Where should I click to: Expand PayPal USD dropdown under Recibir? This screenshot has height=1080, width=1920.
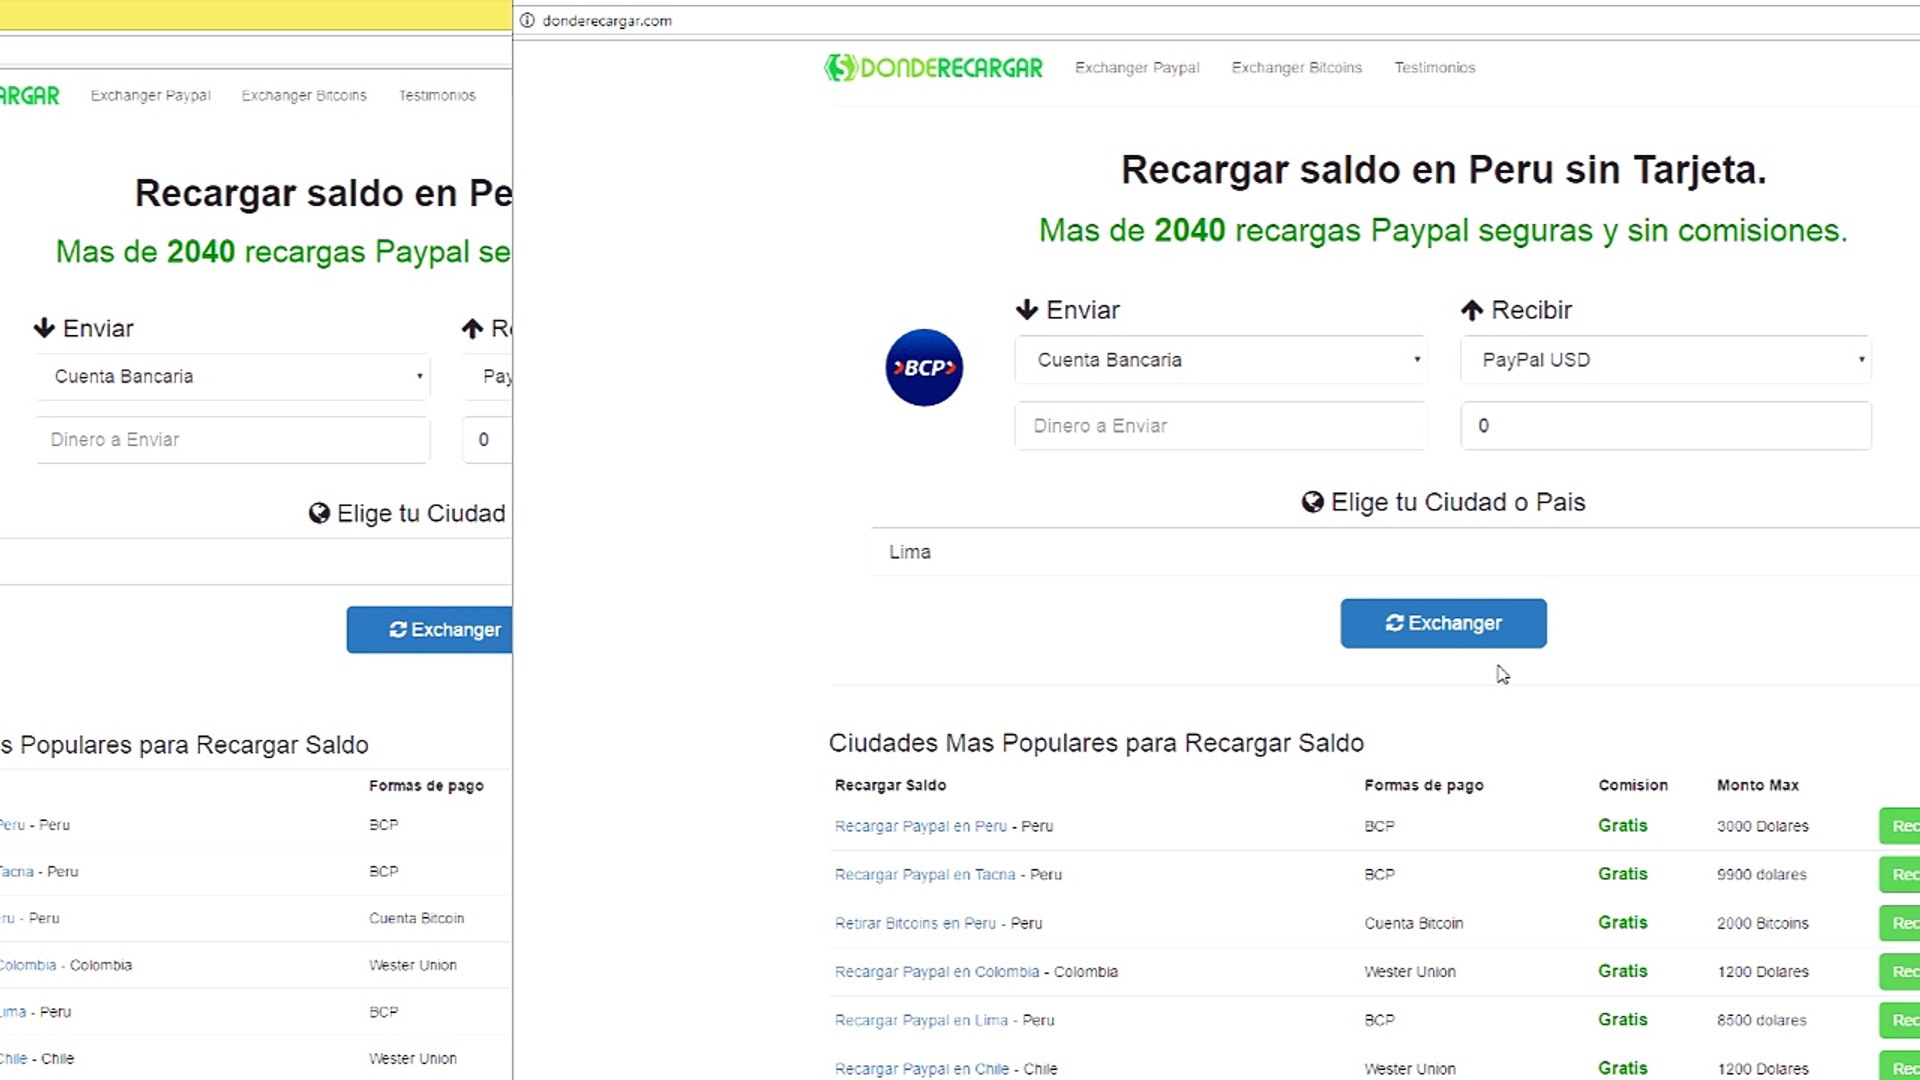click(1666, 360)
